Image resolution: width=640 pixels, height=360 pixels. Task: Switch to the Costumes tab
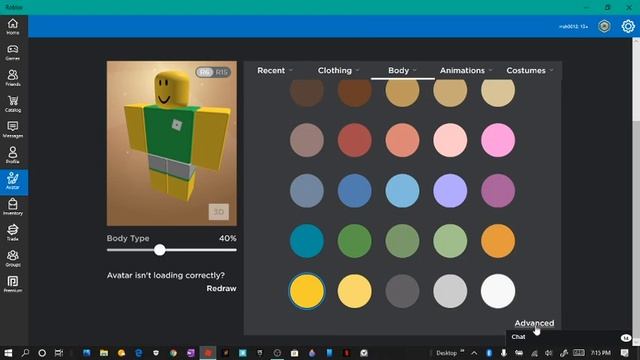[526, 71]
